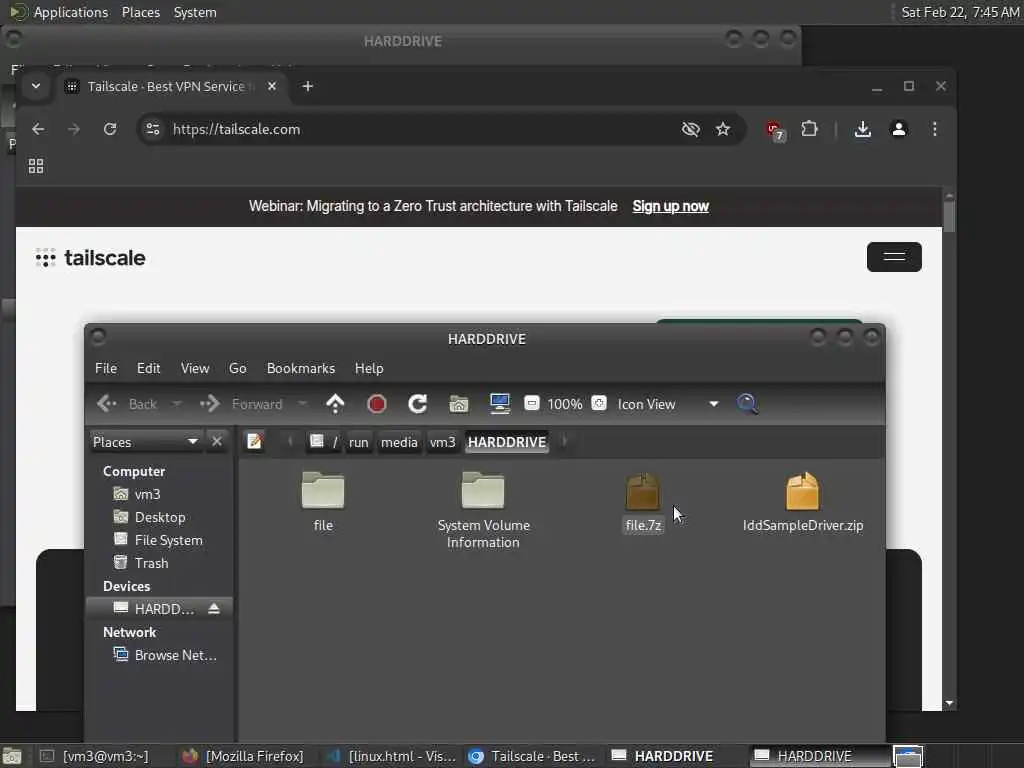1024x768 pixels.
Task: Open the Edit menu
Action: pos(148,368)
